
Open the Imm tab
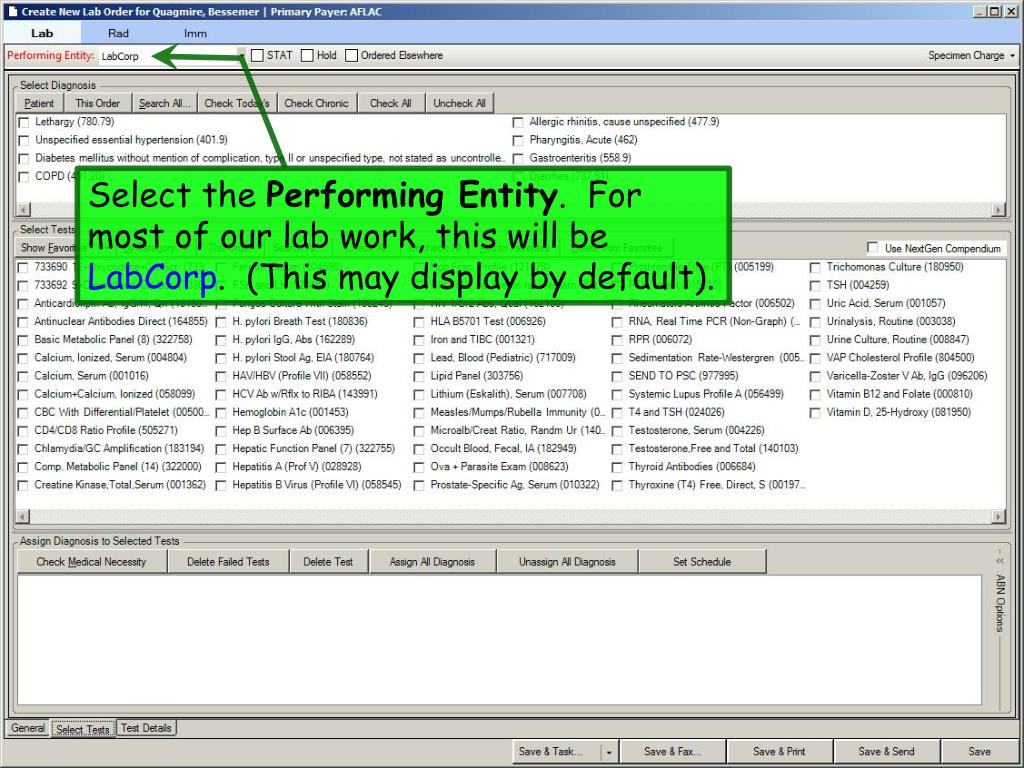pyautogui.click(x=195, y=33)
